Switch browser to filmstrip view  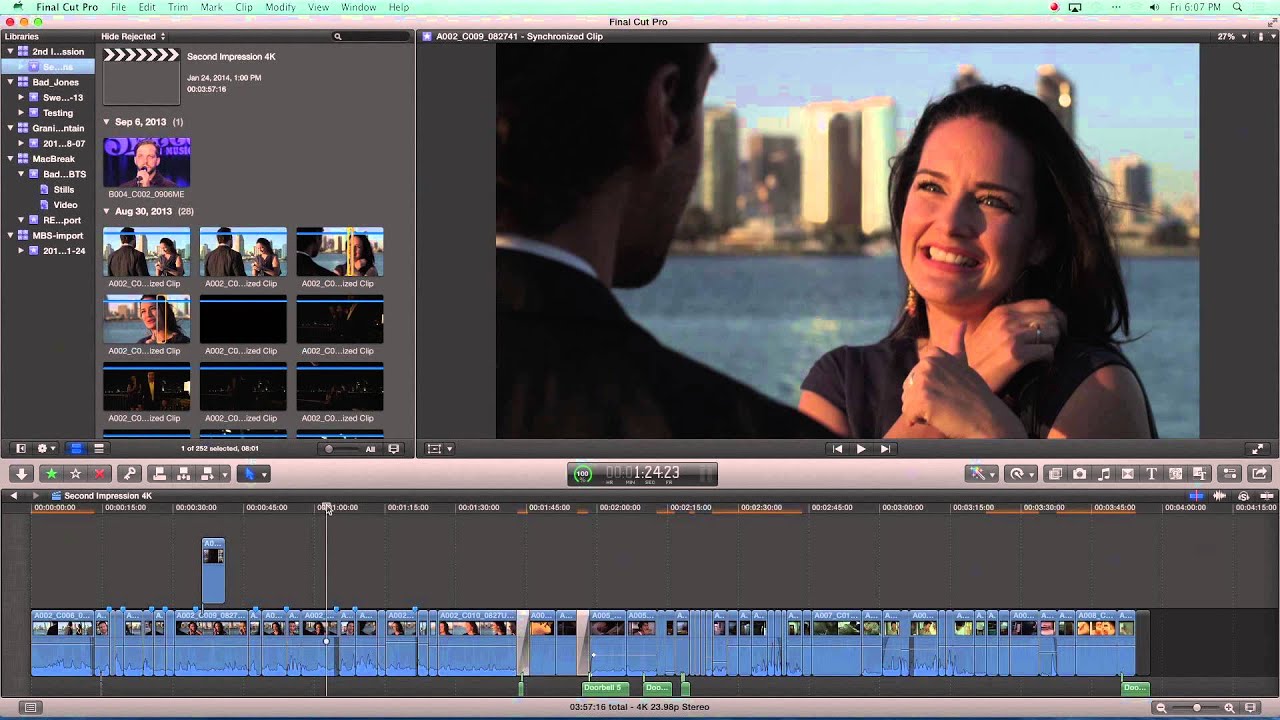(75, 449)
